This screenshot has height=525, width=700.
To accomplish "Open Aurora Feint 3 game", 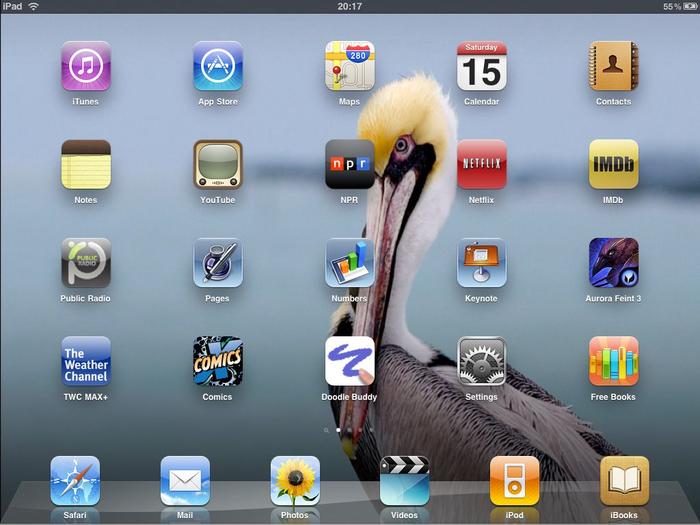I will (613, 262).
